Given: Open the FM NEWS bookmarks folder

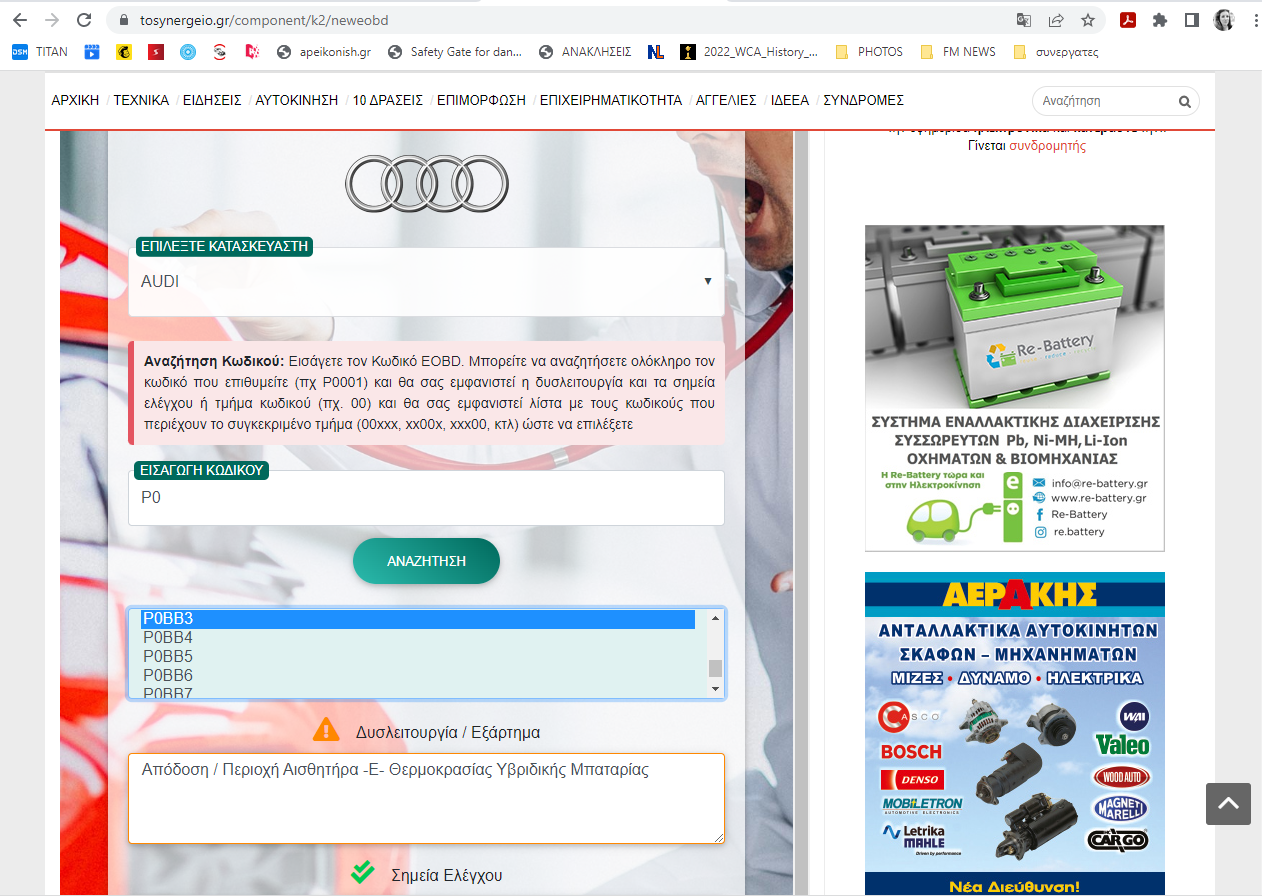Looking at the screenshot, I should tap(957, 52).
